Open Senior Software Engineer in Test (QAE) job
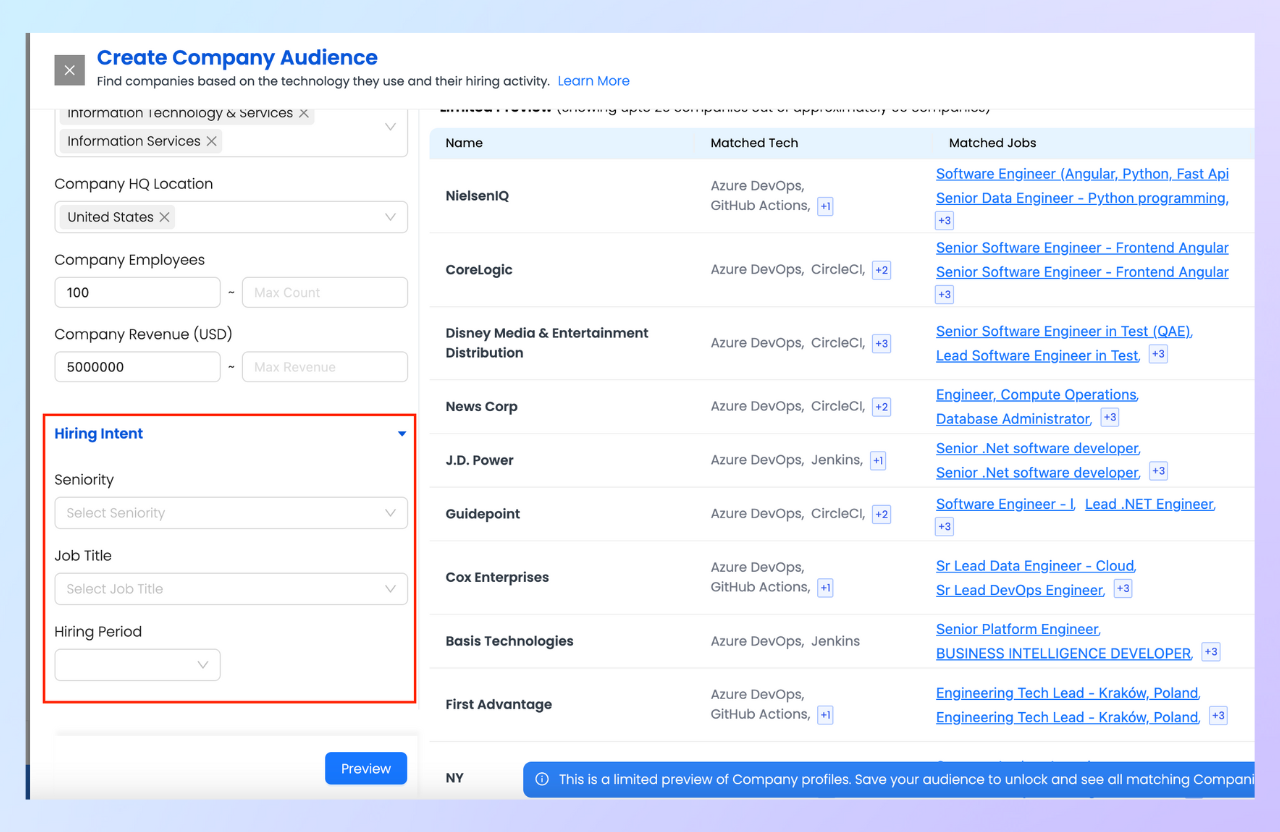This screenshot has height=832, width=1280. 1063,331
